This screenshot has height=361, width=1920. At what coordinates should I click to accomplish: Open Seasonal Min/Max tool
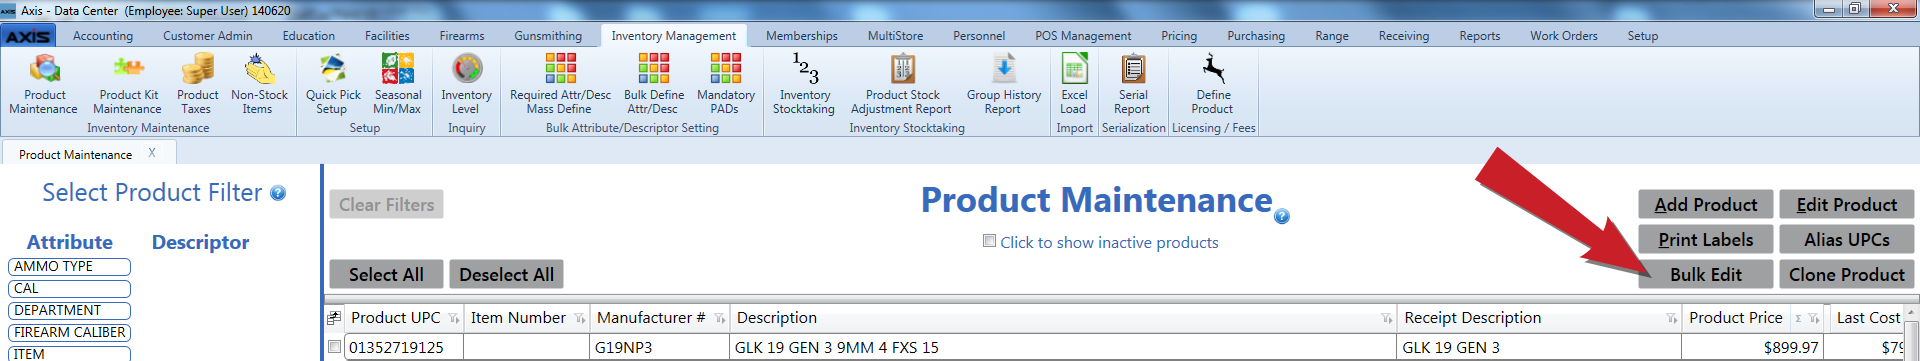pyautogui.click(x=397, y=84)
